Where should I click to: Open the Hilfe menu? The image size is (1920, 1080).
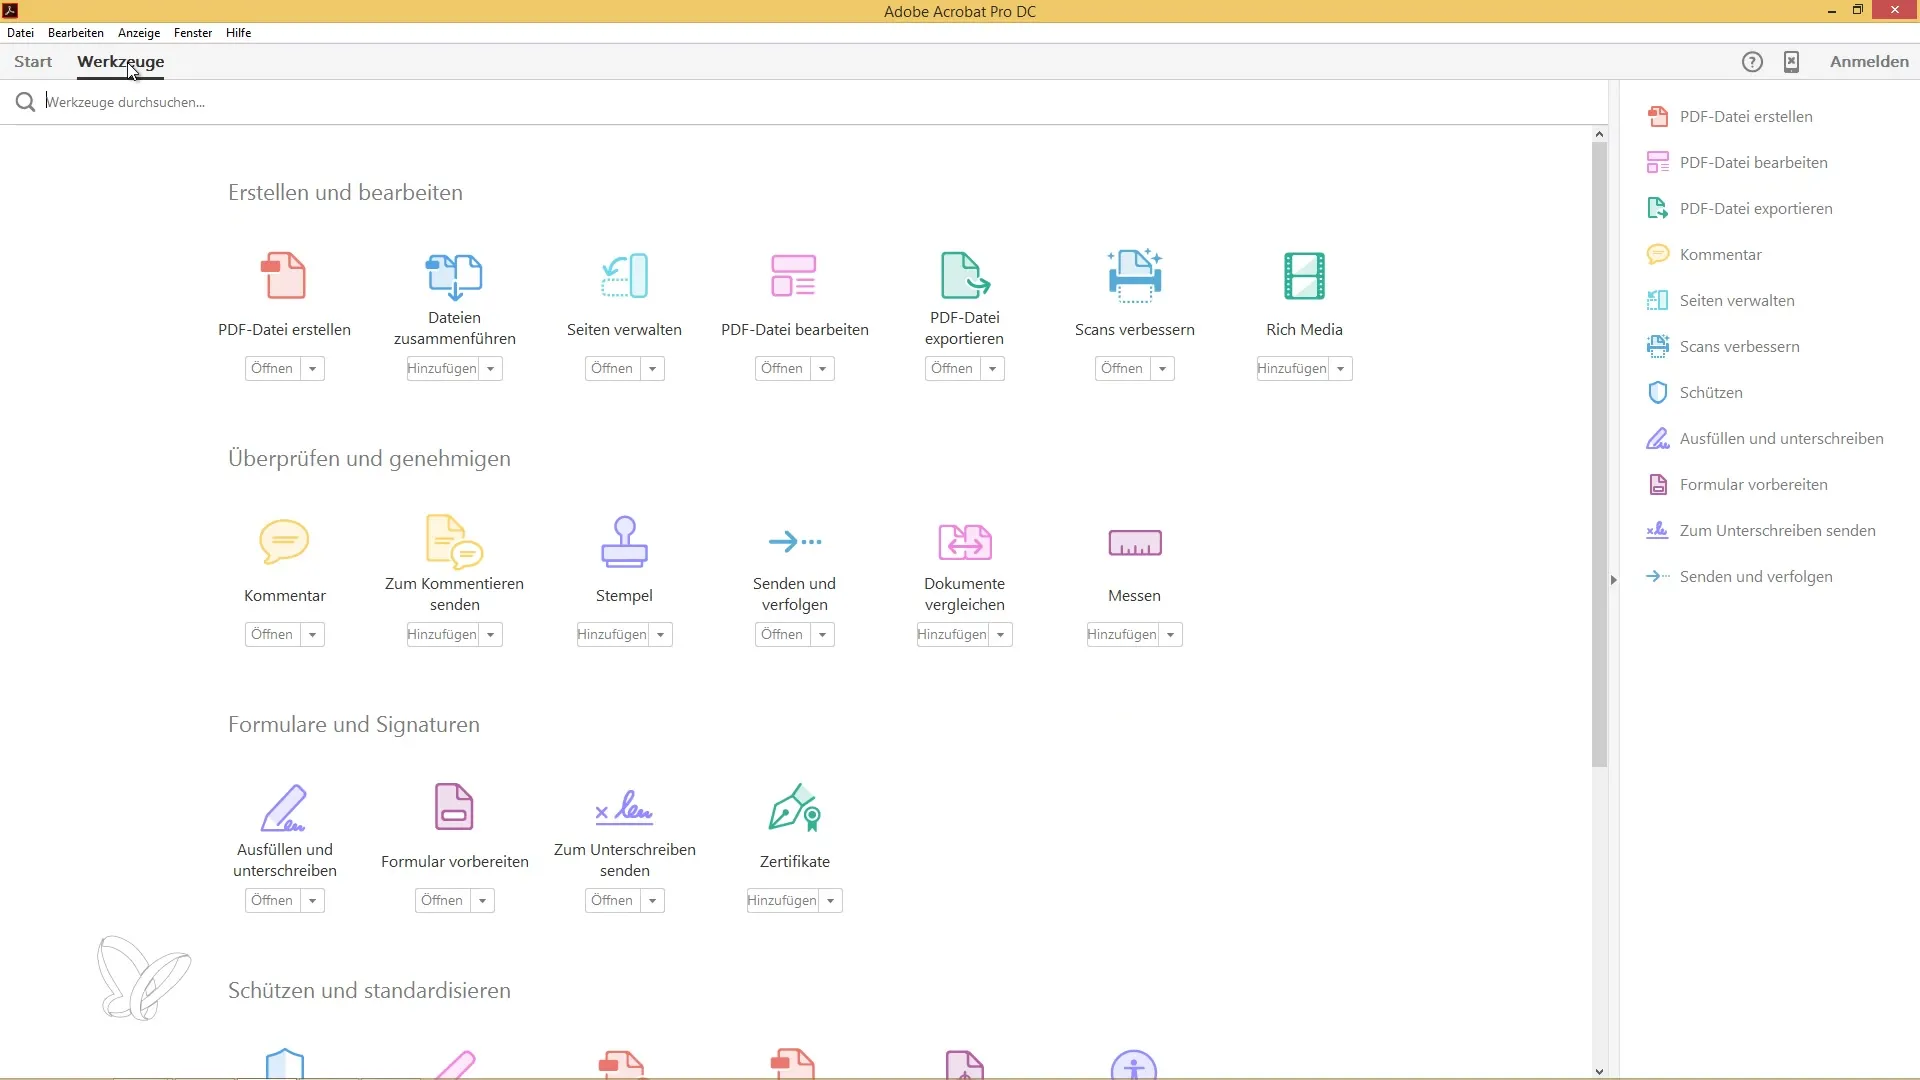pos(239,33)
